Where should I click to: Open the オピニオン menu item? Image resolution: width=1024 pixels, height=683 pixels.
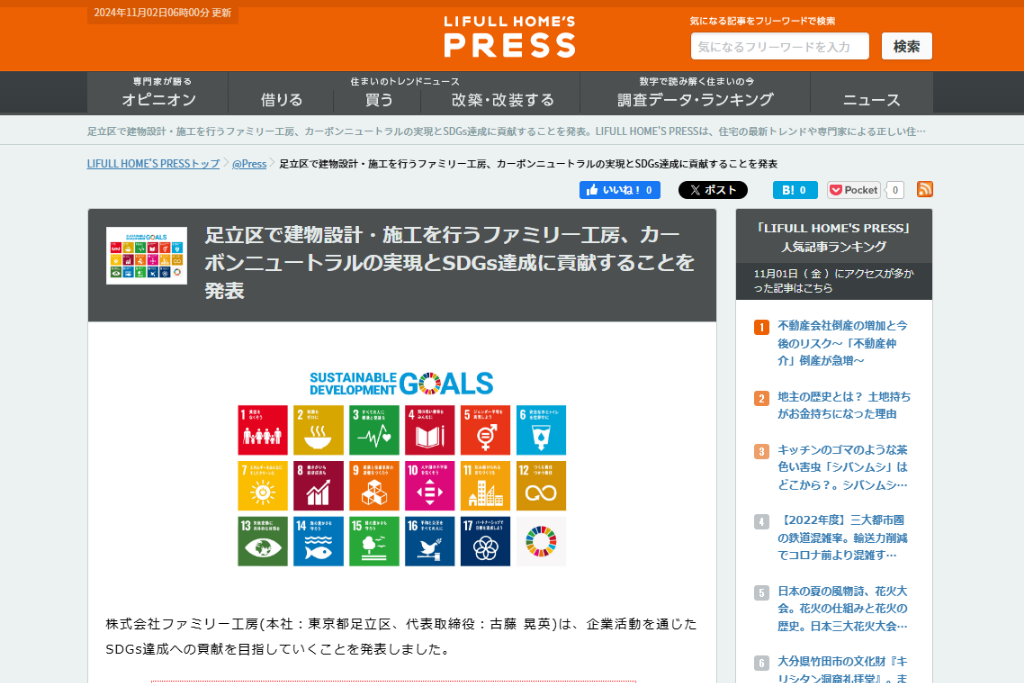(158, 93)
